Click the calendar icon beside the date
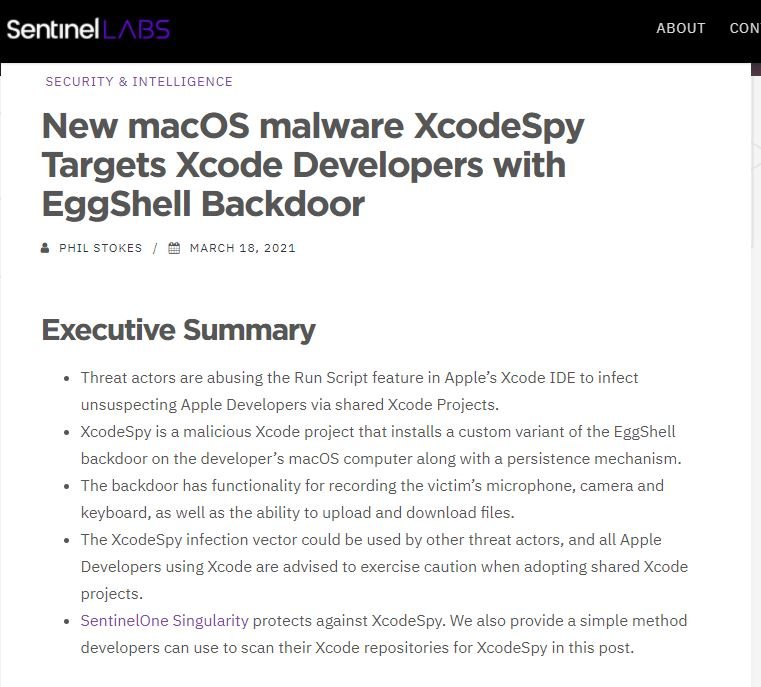This screenshot has width=761, height=687. 174,248
